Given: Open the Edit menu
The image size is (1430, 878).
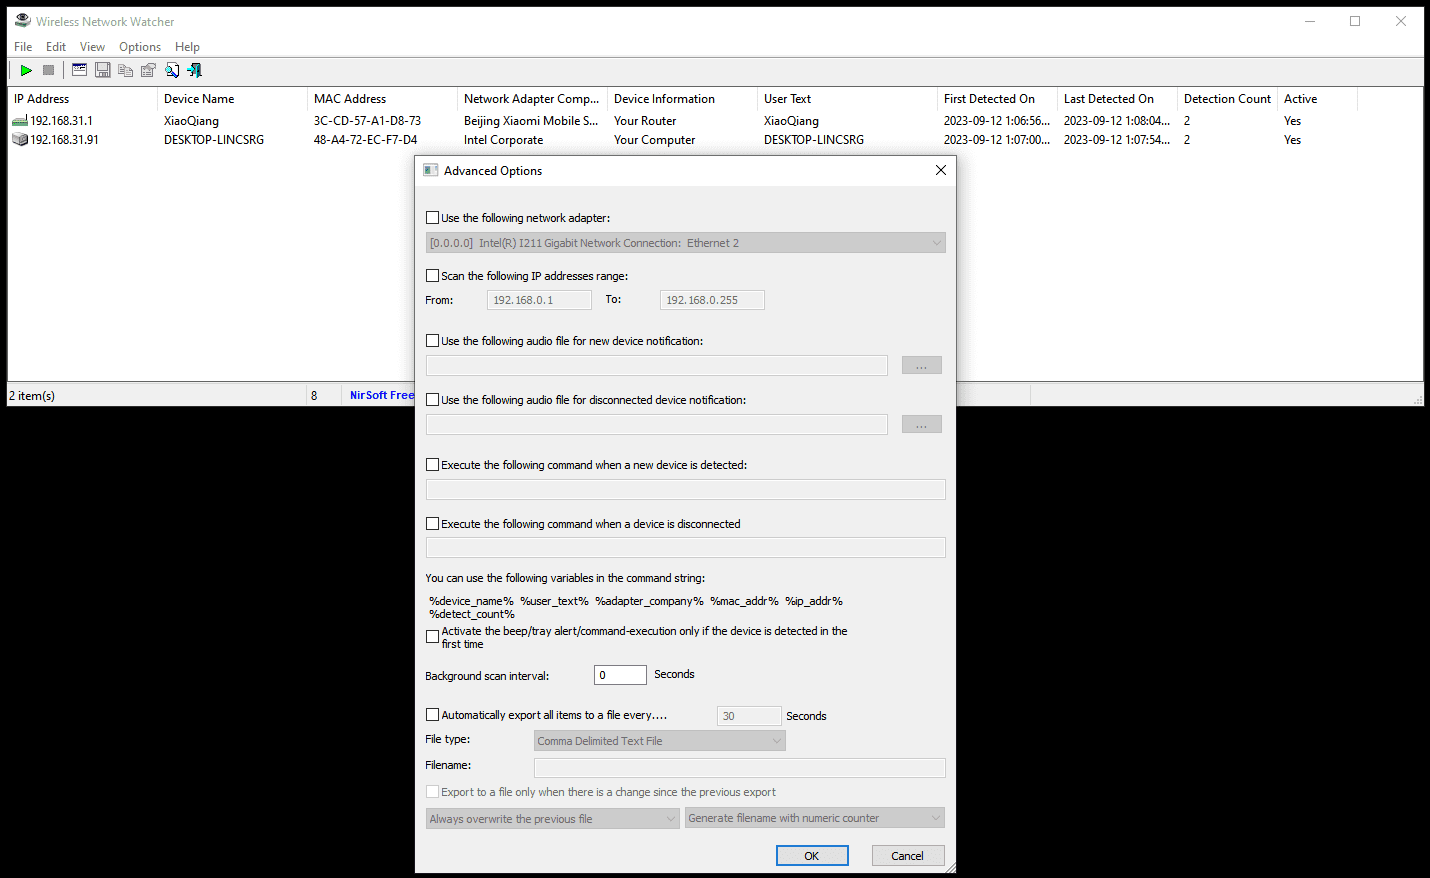Looking at the screenshot, I should [x=56, y=47].
